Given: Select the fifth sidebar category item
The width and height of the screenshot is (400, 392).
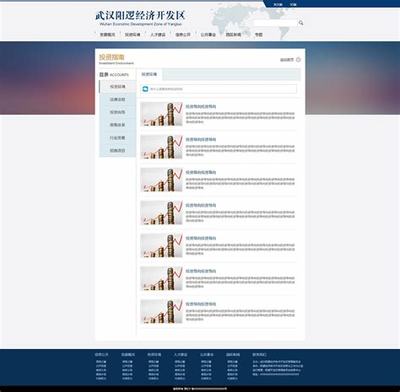Looking at the screenshot, I should (118, 138).
